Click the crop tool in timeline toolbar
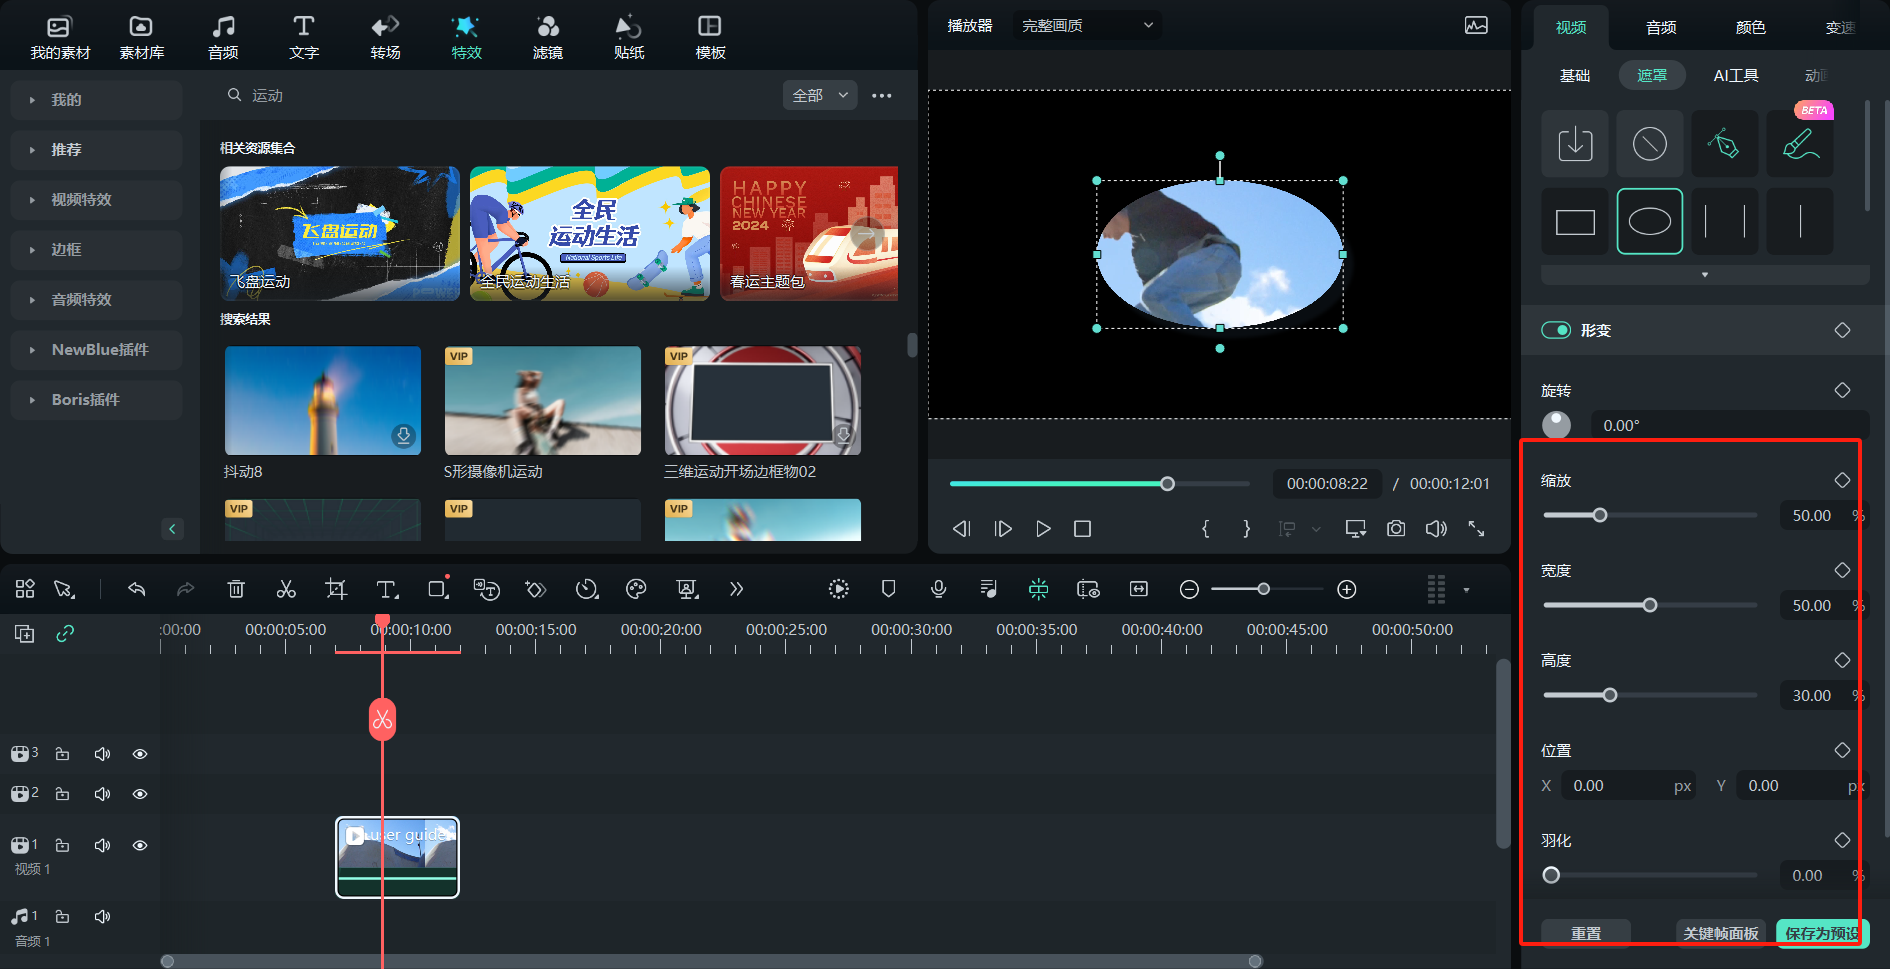Screen dimensions: 1890x969 (336, 589)
